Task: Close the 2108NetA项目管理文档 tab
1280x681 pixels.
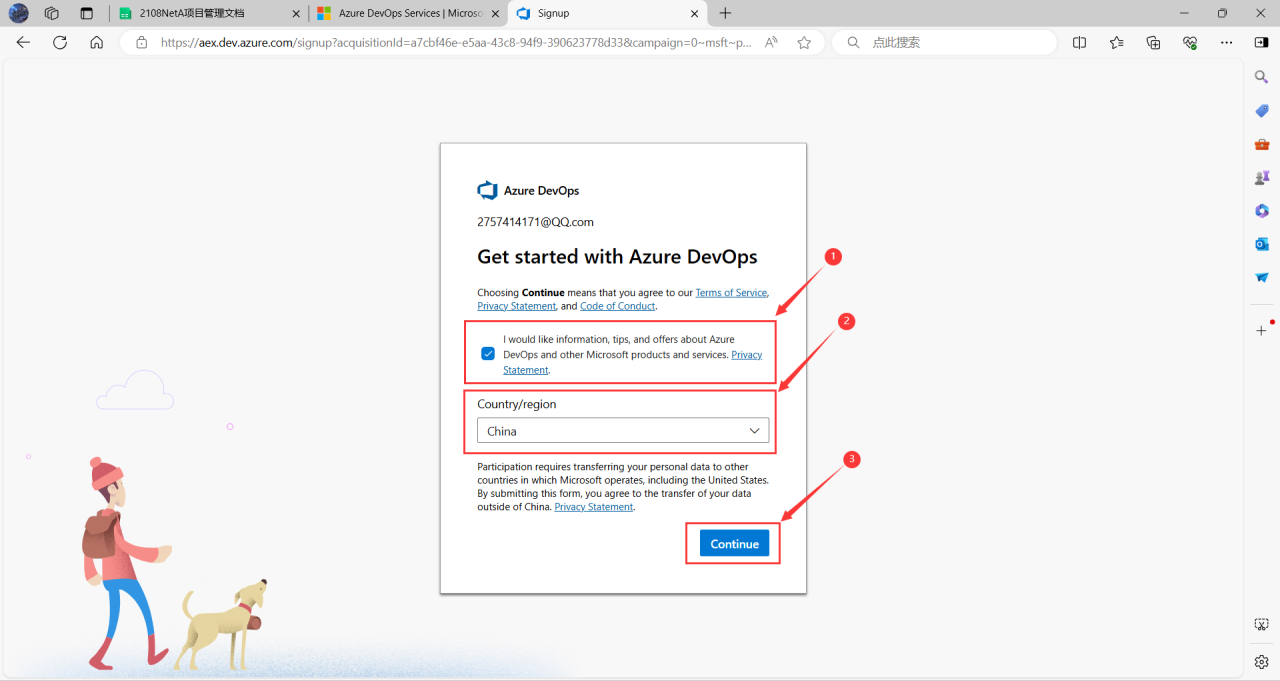Action: click(296, 13)
